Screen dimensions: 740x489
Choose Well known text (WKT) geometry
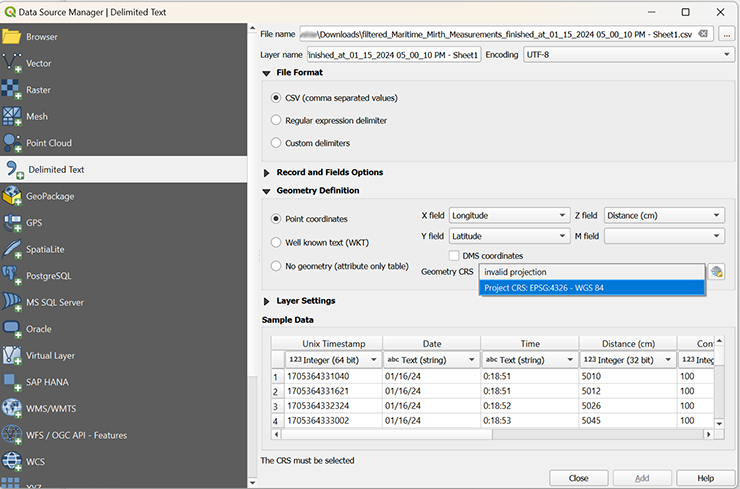[277, 242]
